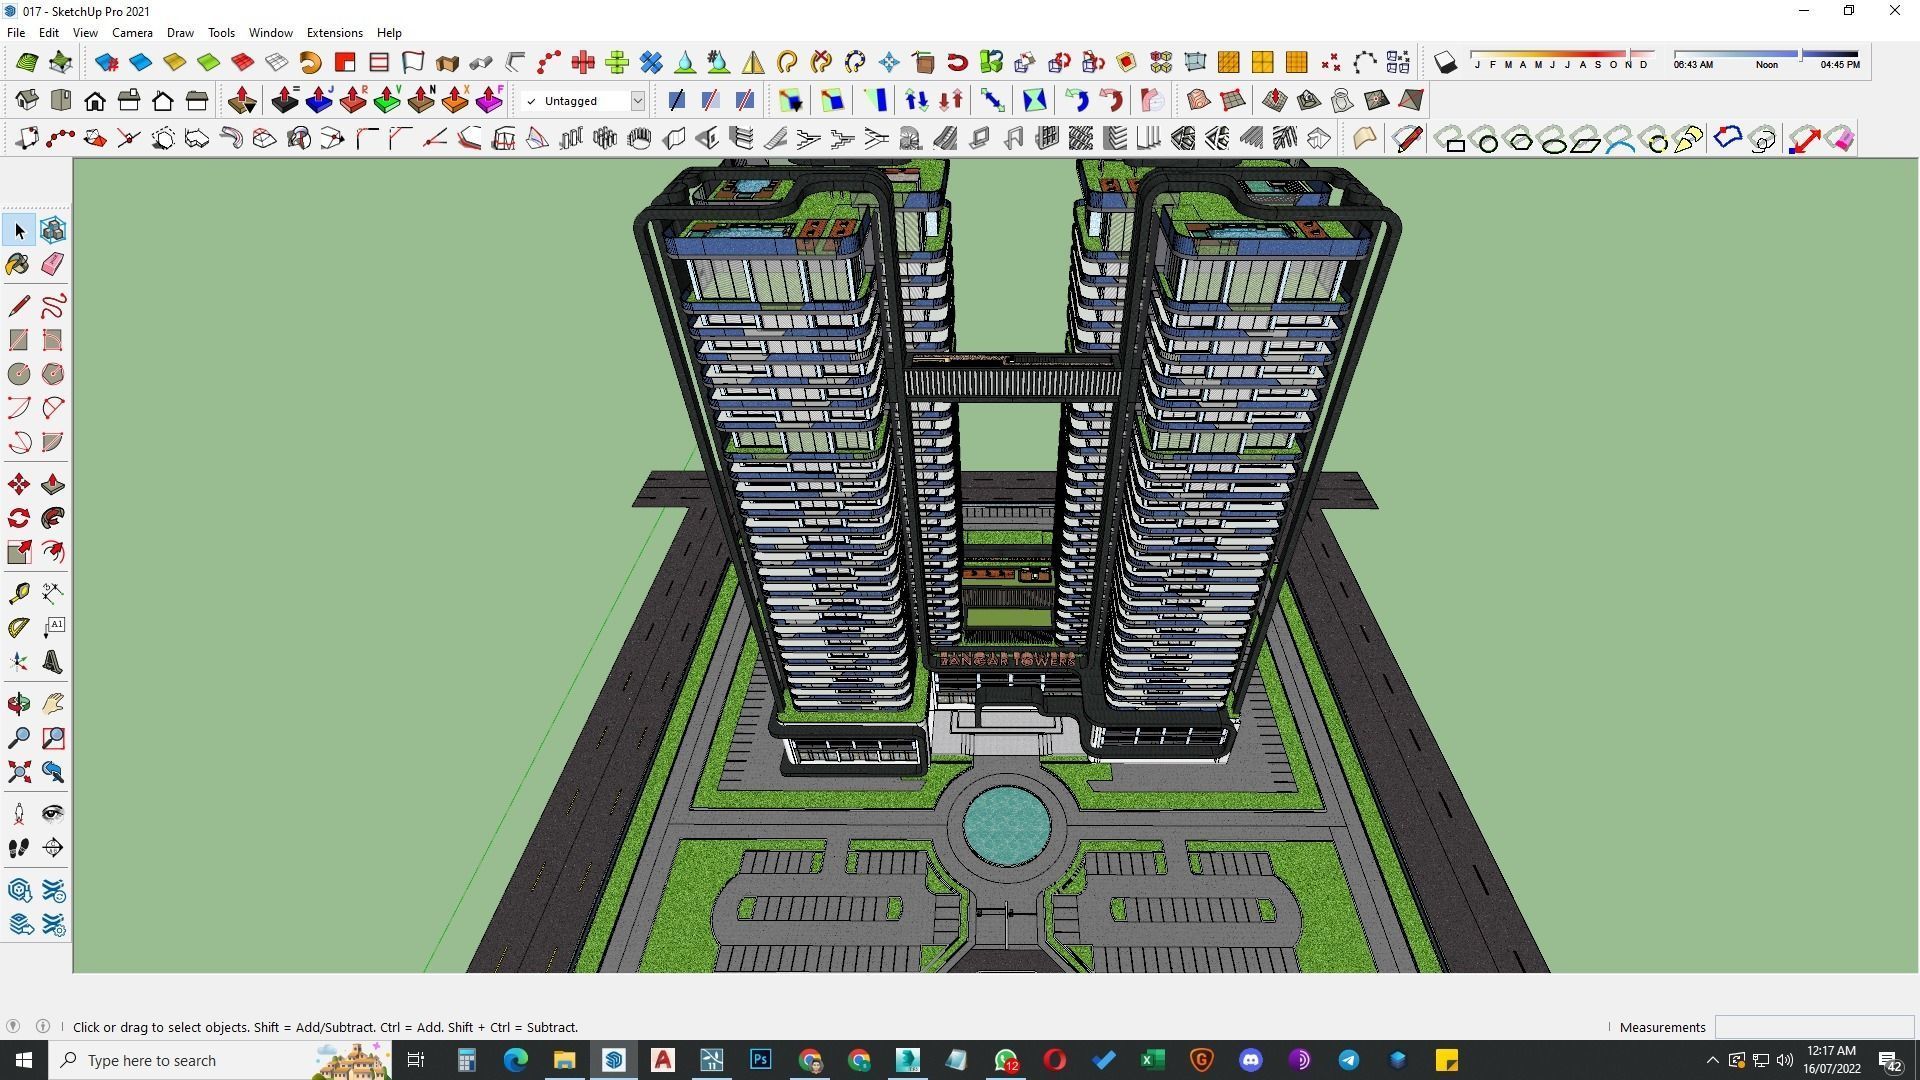1920x1080 pixels.
Task: Select the Pie tool
Action: (x=53, y=442)
